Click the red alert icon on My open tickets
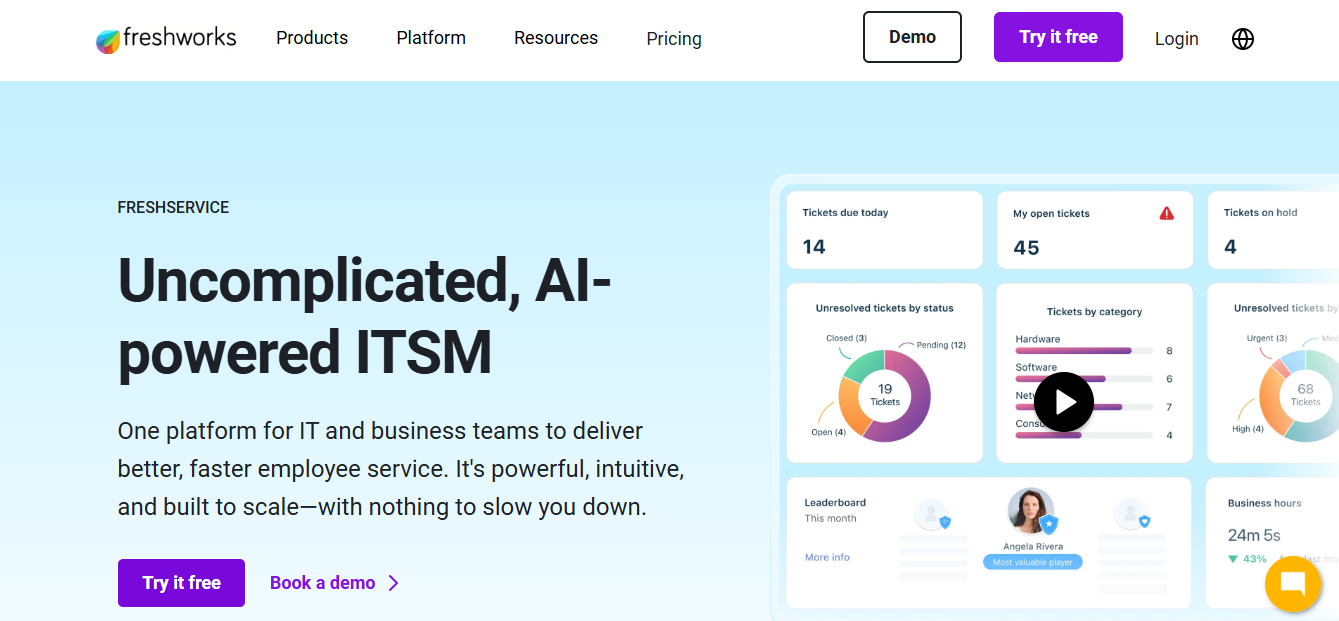Viewport: 1339px width, 621px height. 1166,213
